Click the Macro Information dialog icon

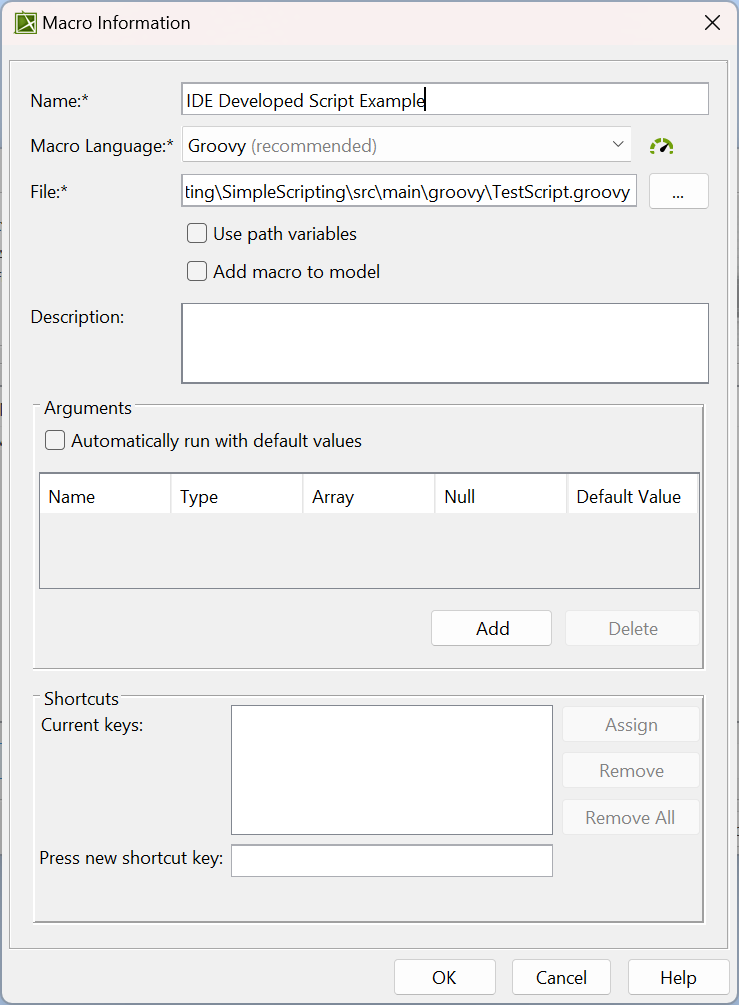(x=25, y=22)
